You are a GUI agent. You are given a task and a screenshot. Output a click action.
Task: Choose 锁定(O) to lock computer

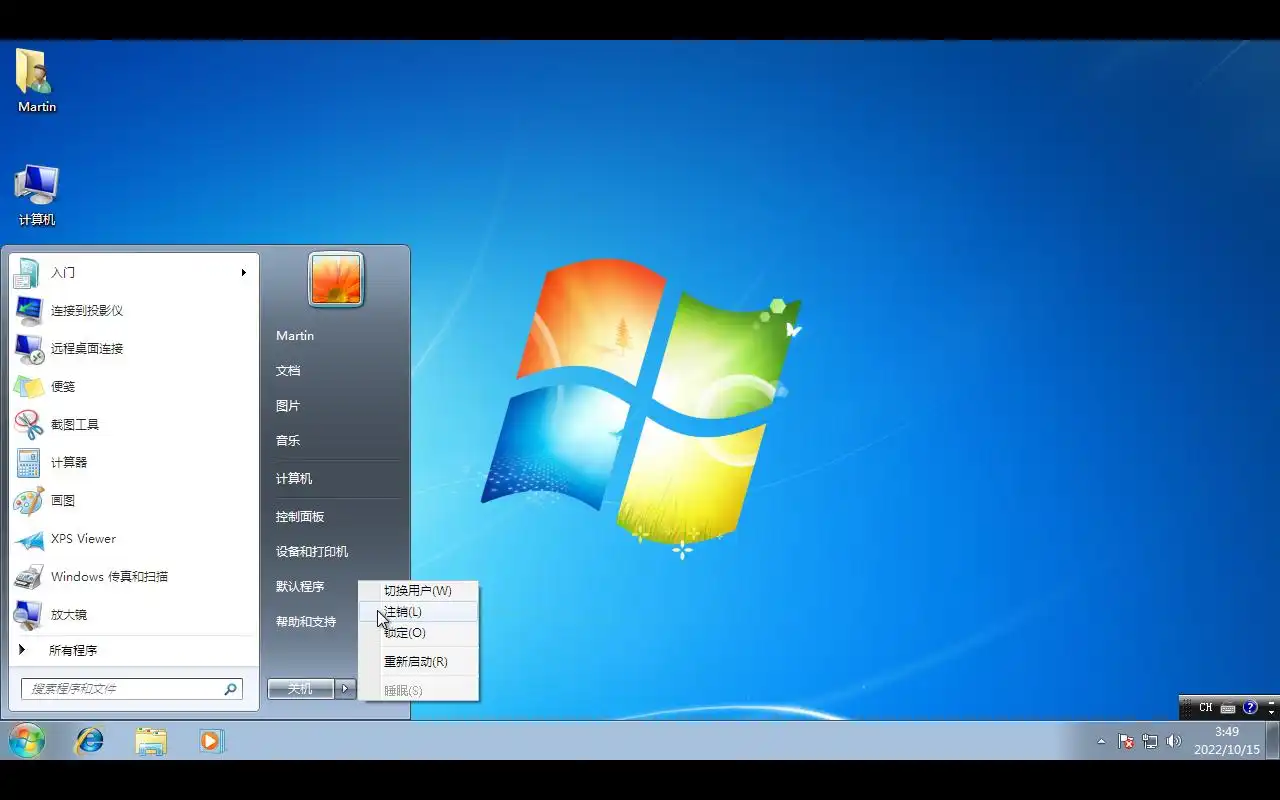click(418, 633)
